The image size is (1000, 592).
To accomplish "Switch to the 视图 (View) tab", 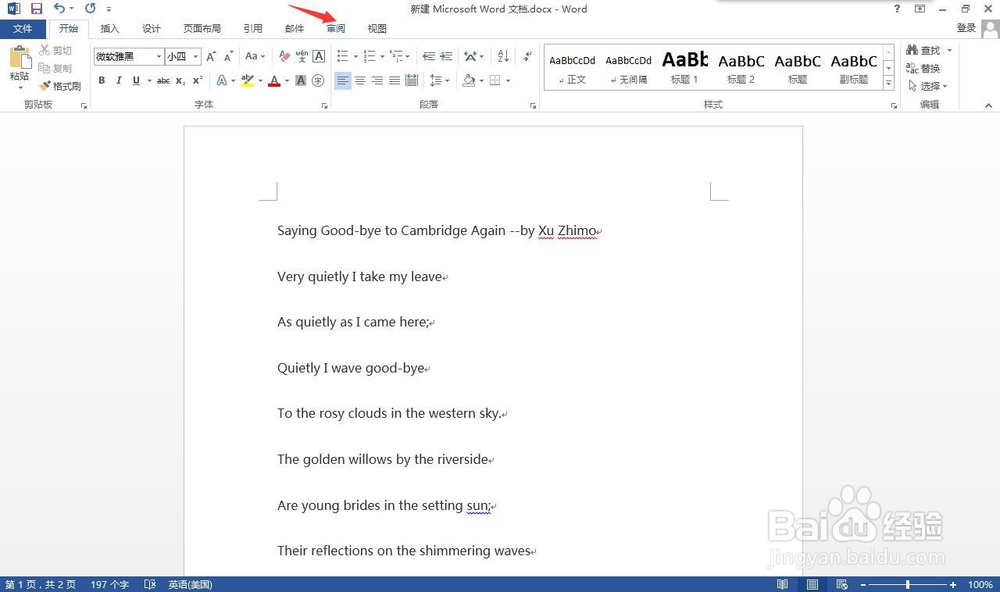I will click(377, 29).
